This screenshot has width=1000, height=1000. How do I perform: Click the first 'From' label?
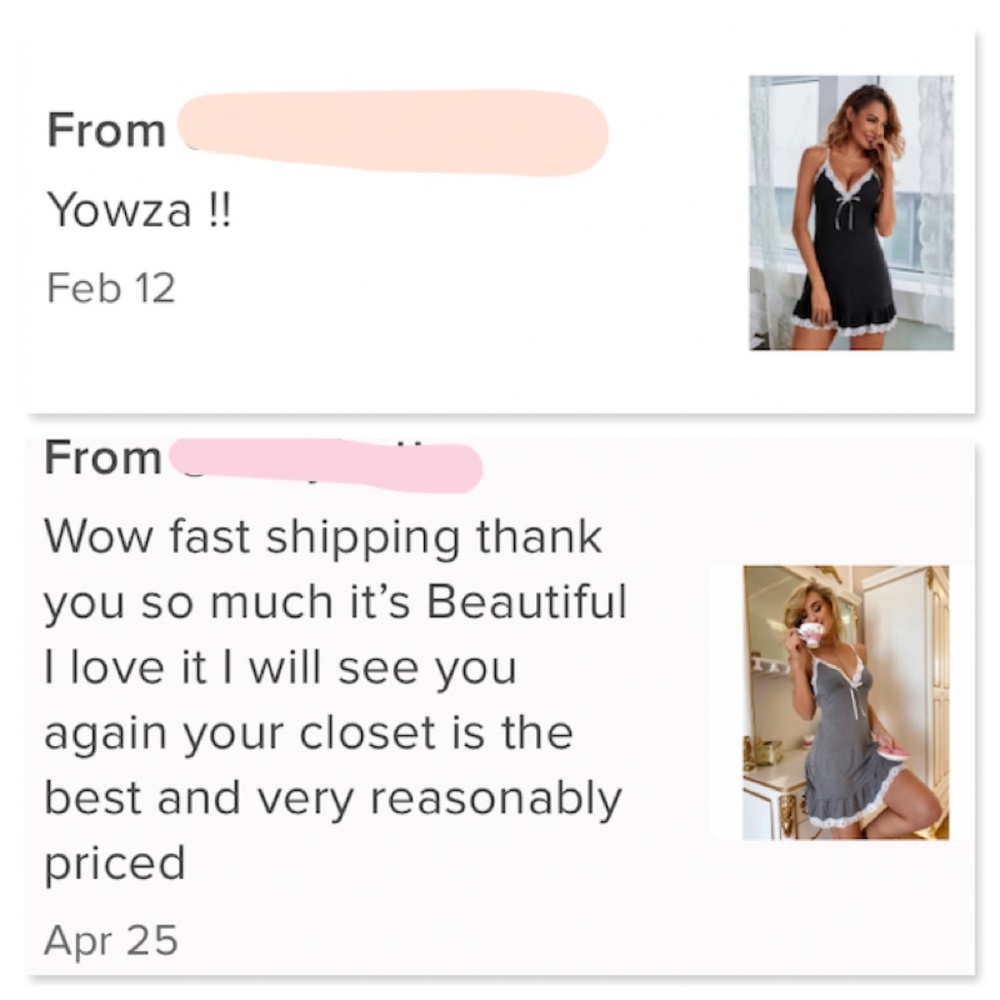click(107, 130)
